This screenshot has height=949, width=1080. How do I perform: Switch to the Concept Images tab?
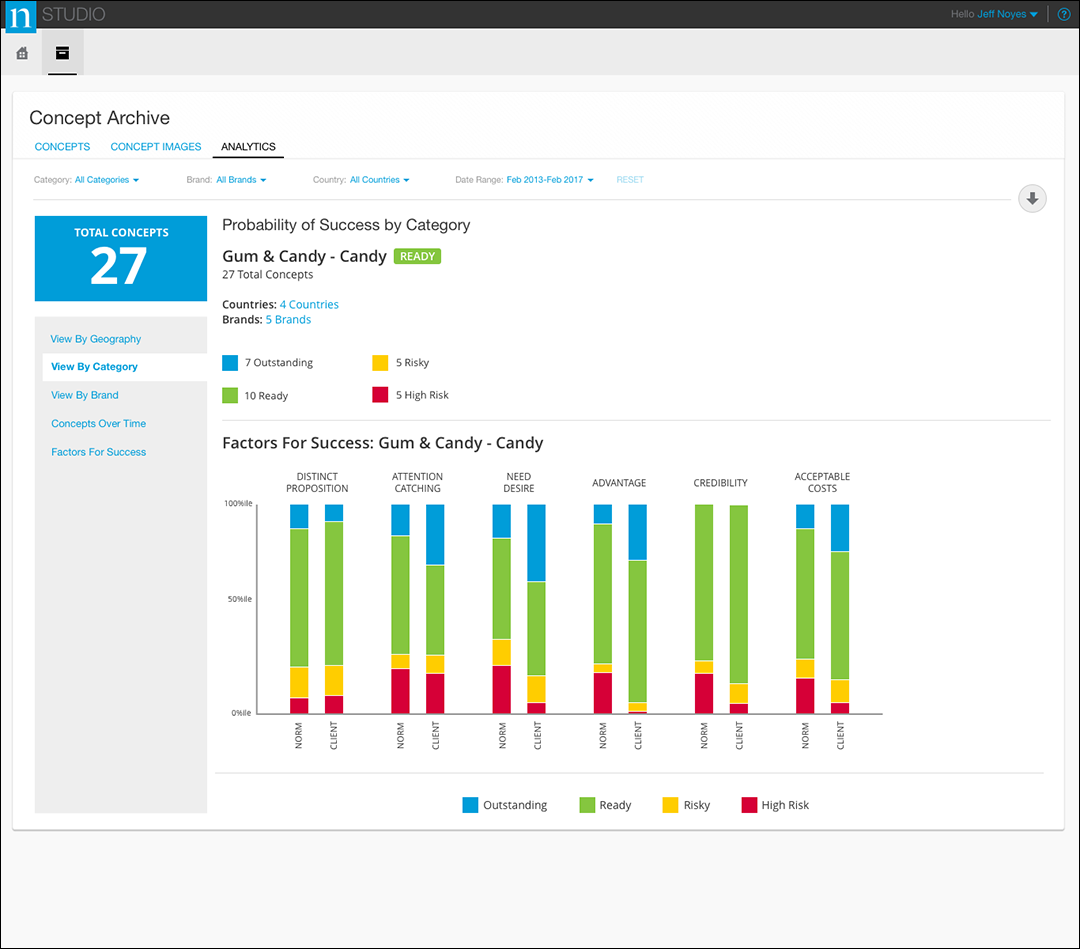pos(156,147)
